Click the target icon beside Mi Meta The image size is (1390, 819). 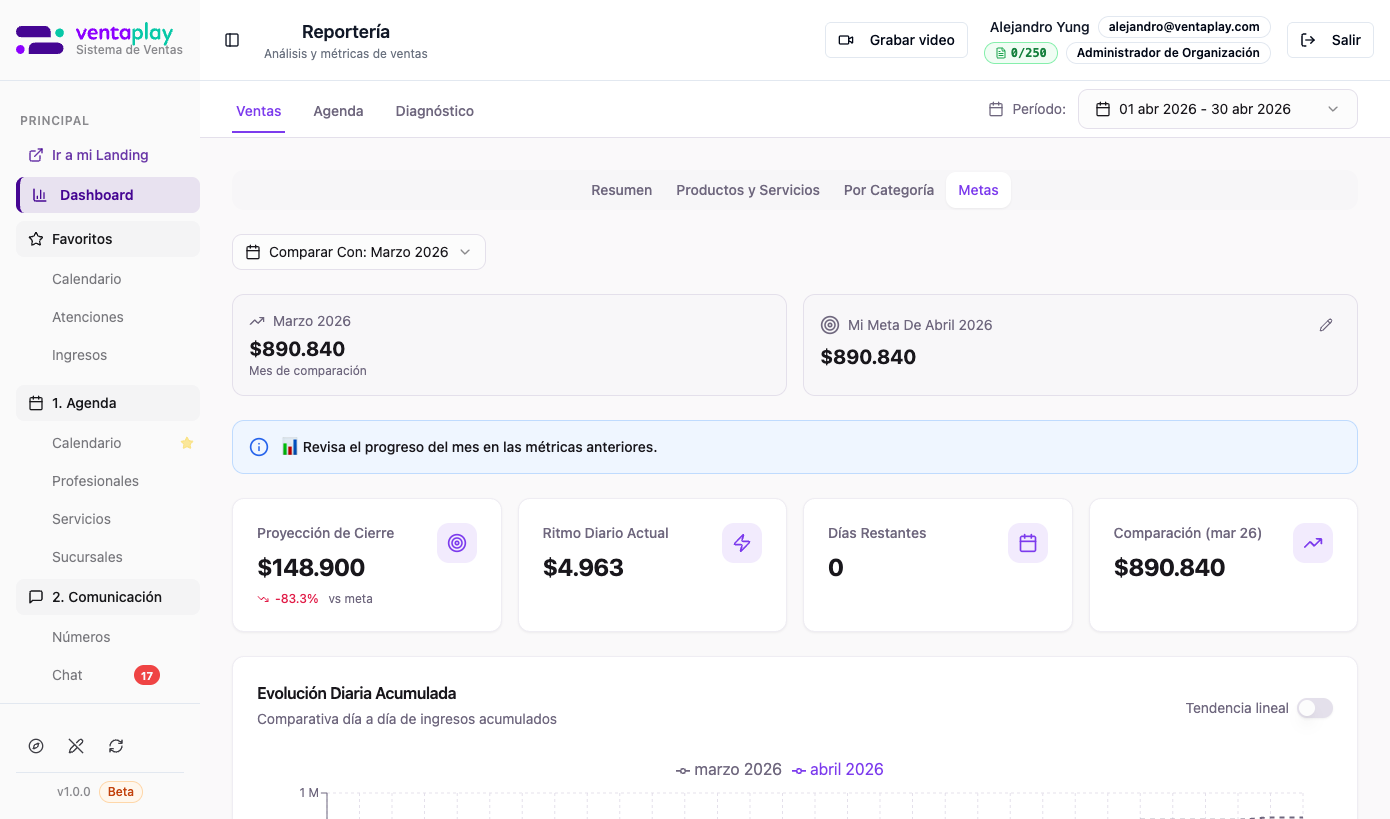(x=829, y=325)
